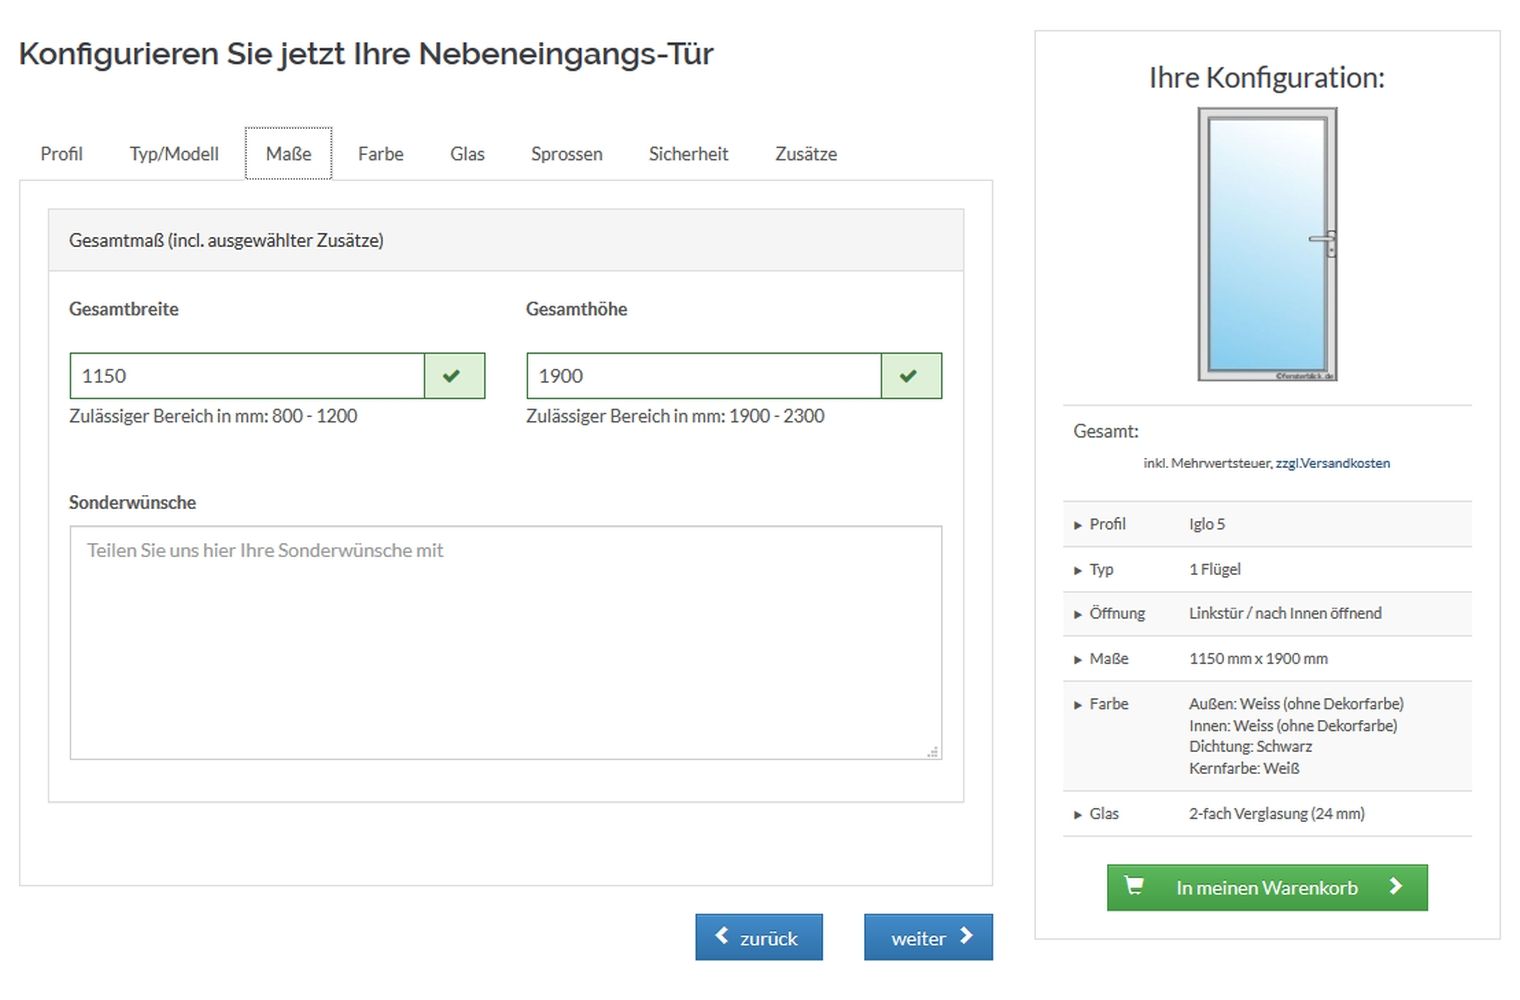The height and width of the screenshot is (1000, 1520).
Task: Click the door preview image
Action: pos(1267,245)
